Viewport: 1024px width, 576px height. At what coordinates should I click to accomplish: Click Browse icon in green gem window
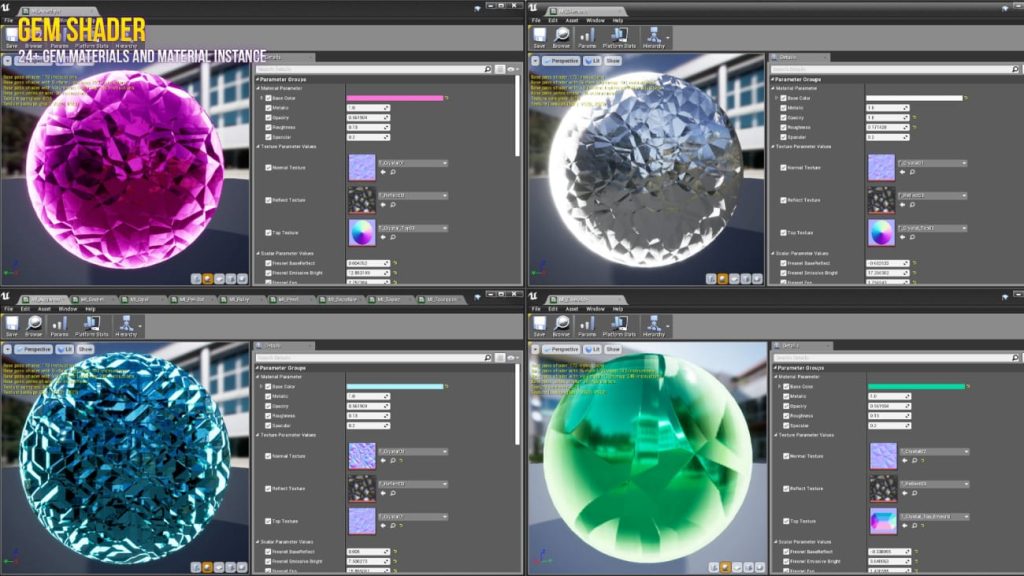561,325
